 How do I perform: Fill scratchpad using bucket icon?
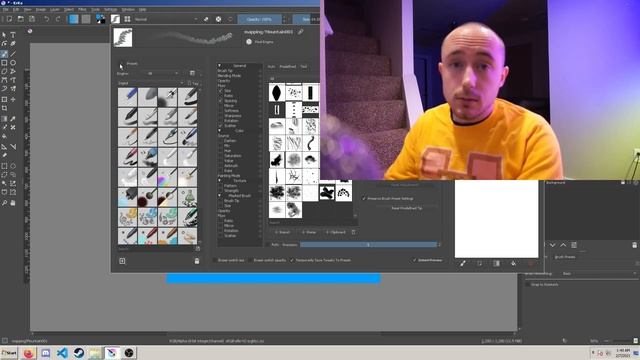[x=513, y=264]
